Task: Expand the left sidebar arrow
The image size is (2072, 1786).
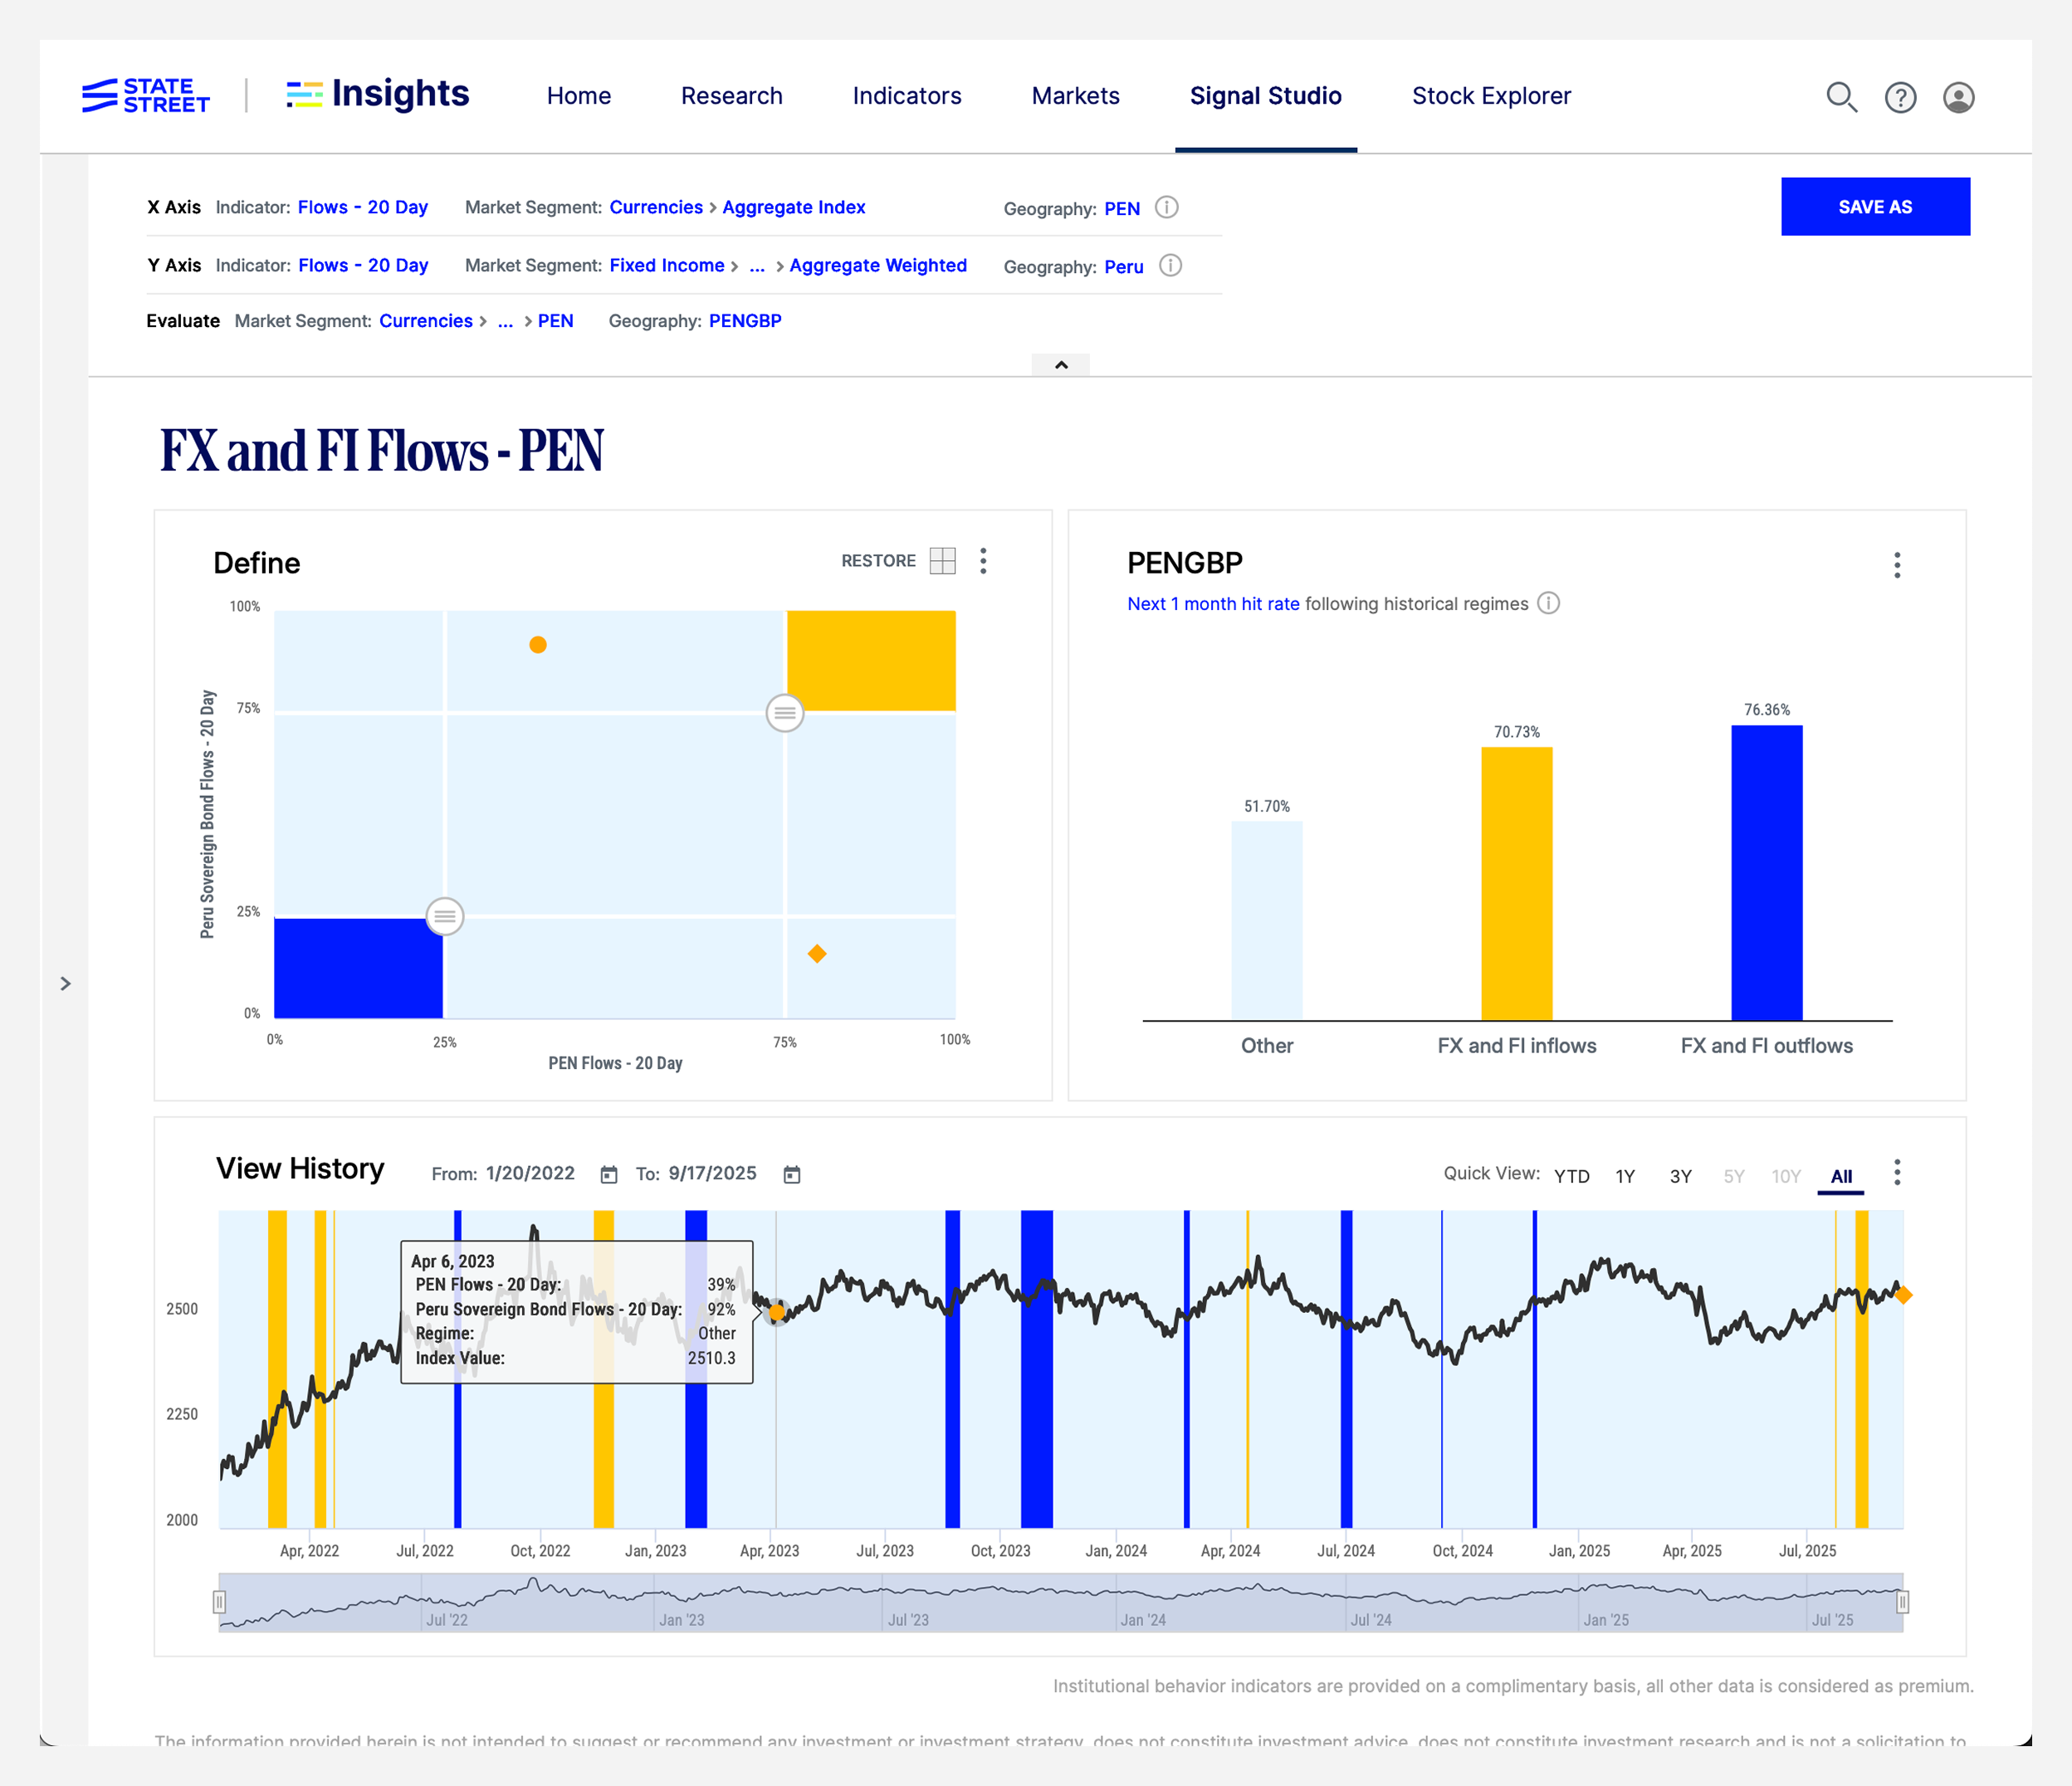Action: pos(65,984)
